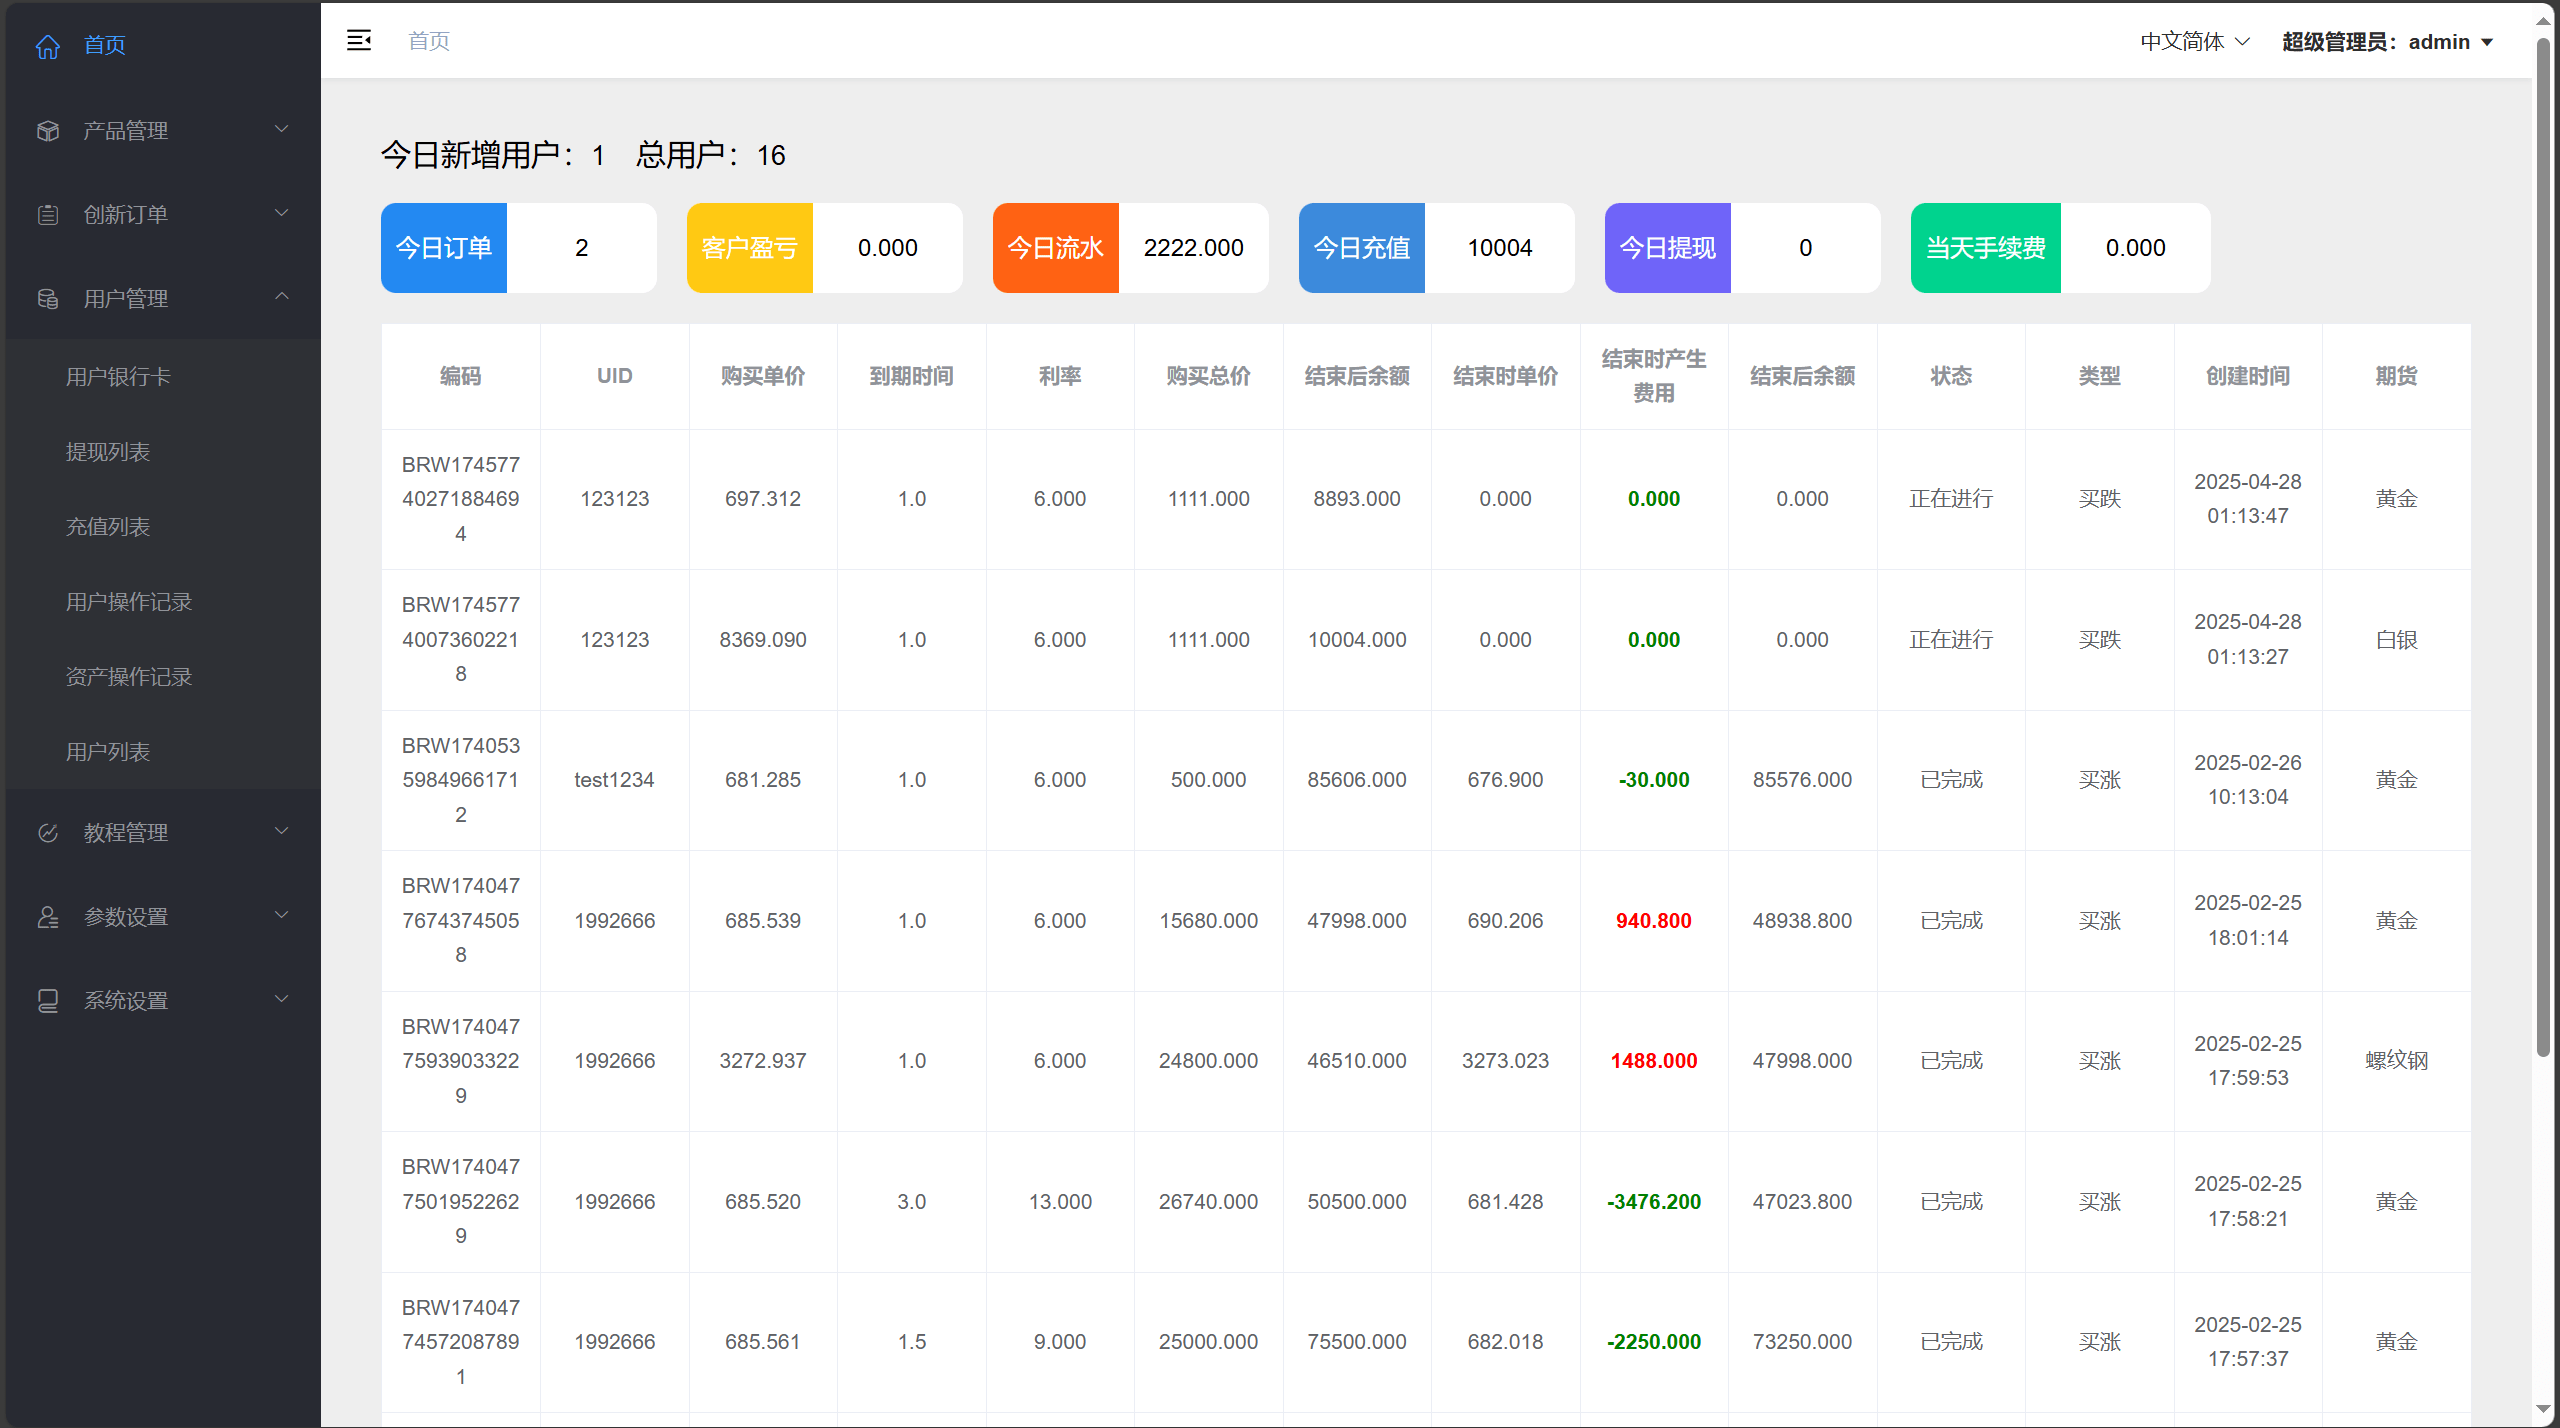Viewport: 2560px width, 1428px height.
Task: Click the 参数设置 person icon
Action: 48,917
